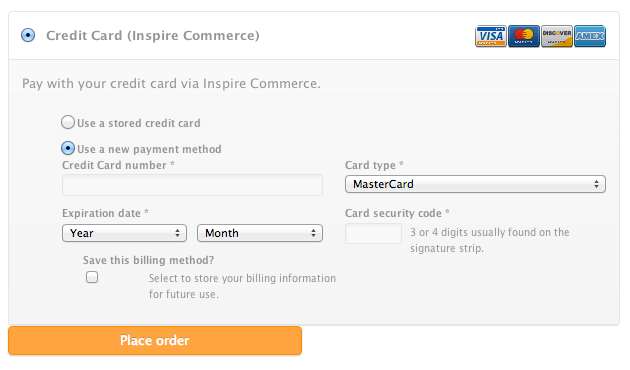Choose Use a stored credit card option
The image size is (630, 370).
click(68, 122)
